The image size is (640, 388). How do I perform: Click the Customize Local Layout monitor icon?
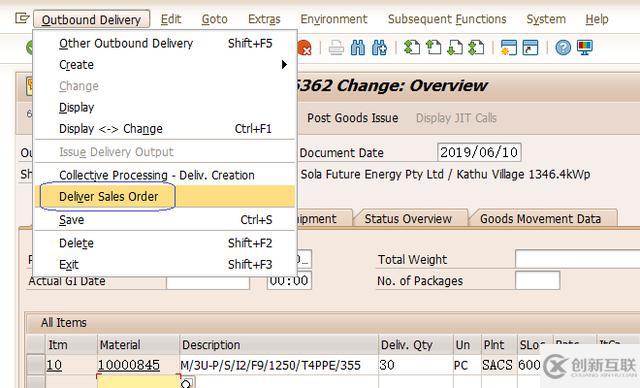click(584, 48)
